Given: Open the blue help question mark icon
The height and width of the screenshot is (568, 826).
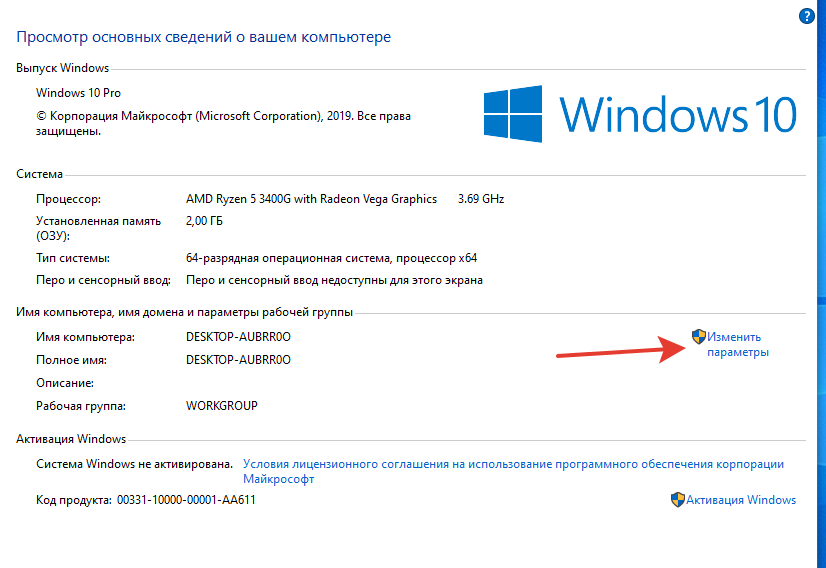Looking at the screenshot, I should [x=807, y=16].
